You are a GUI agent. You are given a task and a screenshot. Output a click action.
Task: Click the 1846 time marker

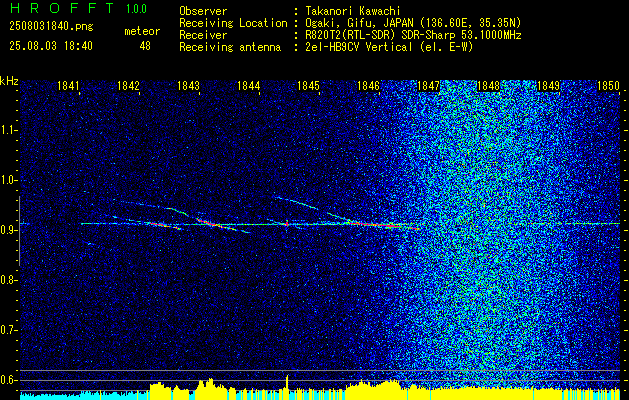tap(368, 85)
